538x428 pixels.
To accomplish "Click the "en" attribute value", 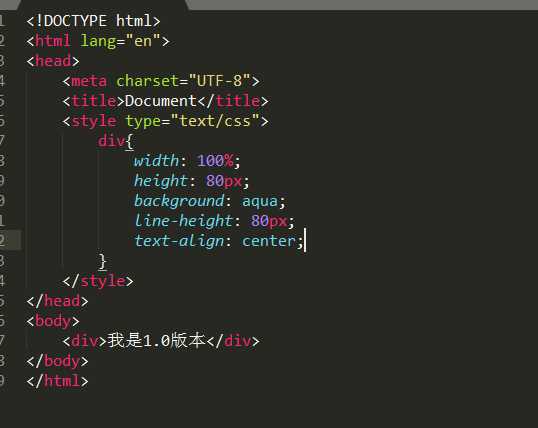I will [143, 41].
